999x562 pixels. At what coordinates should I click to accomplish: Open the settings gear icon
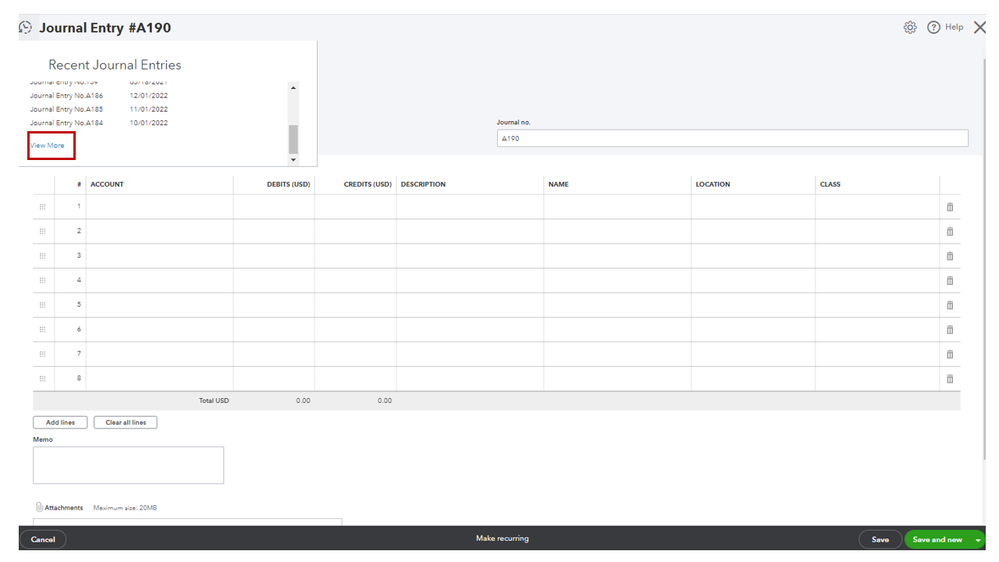click(910, 27)
